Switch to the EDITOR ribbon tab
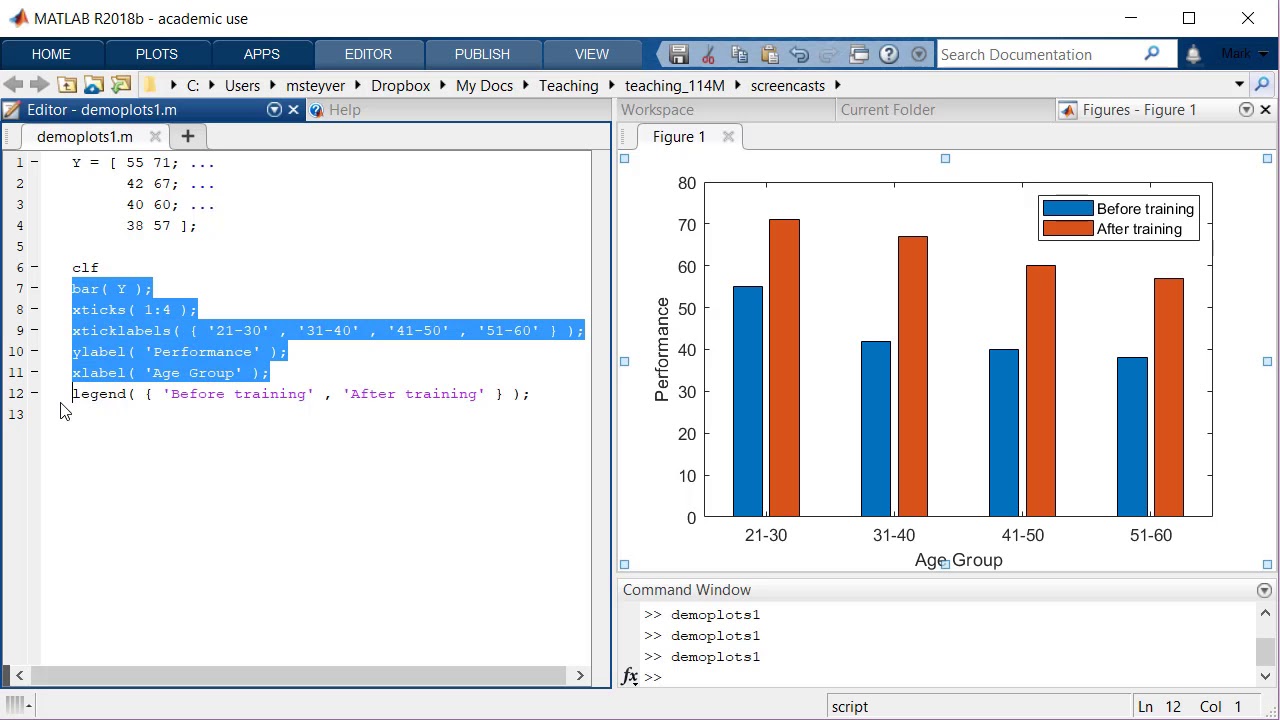1280x720 pixels. (x=368, y=54)
